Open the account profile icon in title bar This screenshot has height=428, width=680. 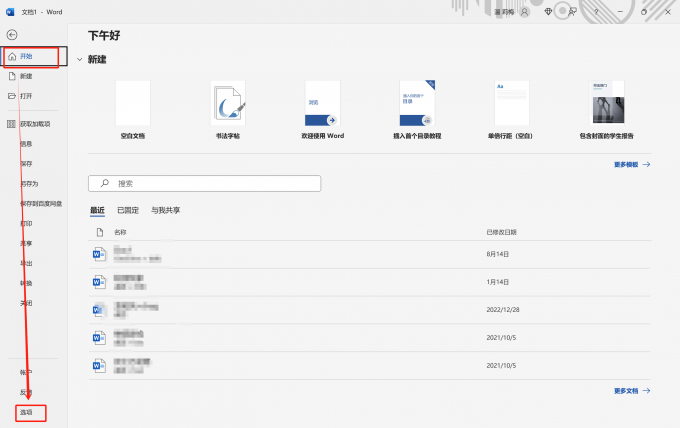(x=524, y=12)
